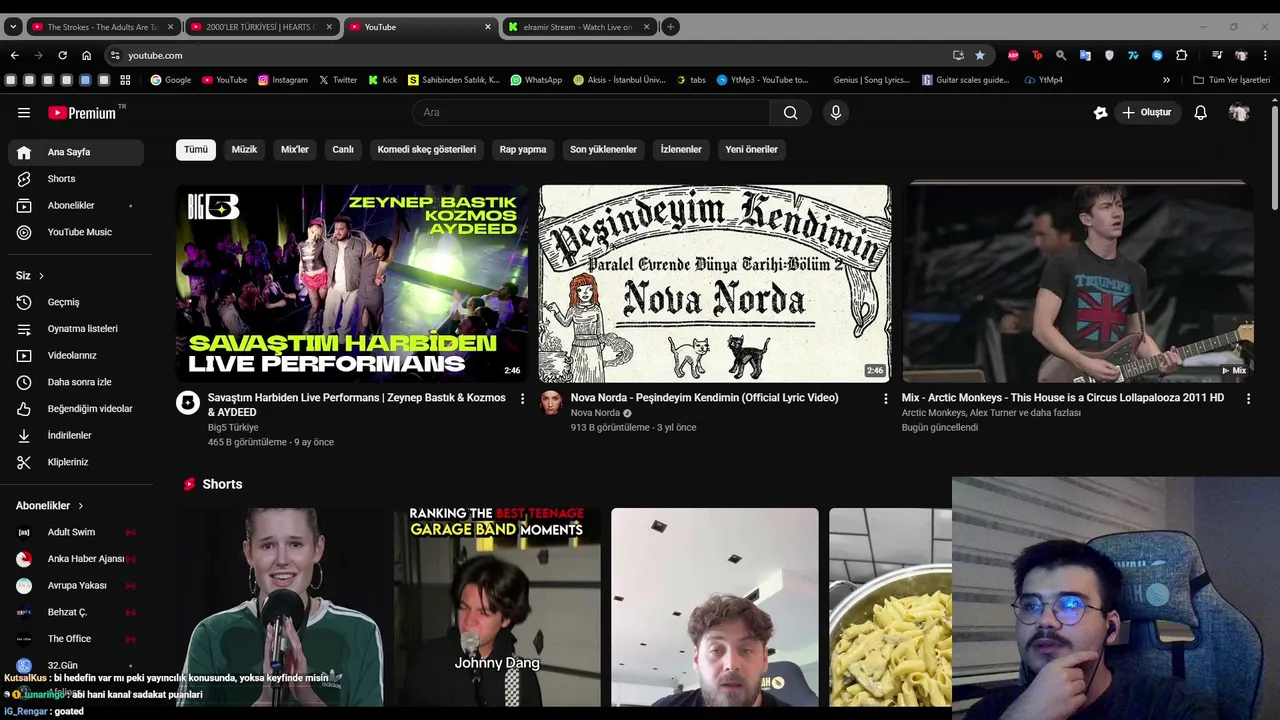The height and width of the screenshot is (720, 1280).
Task: Select the Canlı filter chip
Action: pyautogui.click(x=343, y=149)
